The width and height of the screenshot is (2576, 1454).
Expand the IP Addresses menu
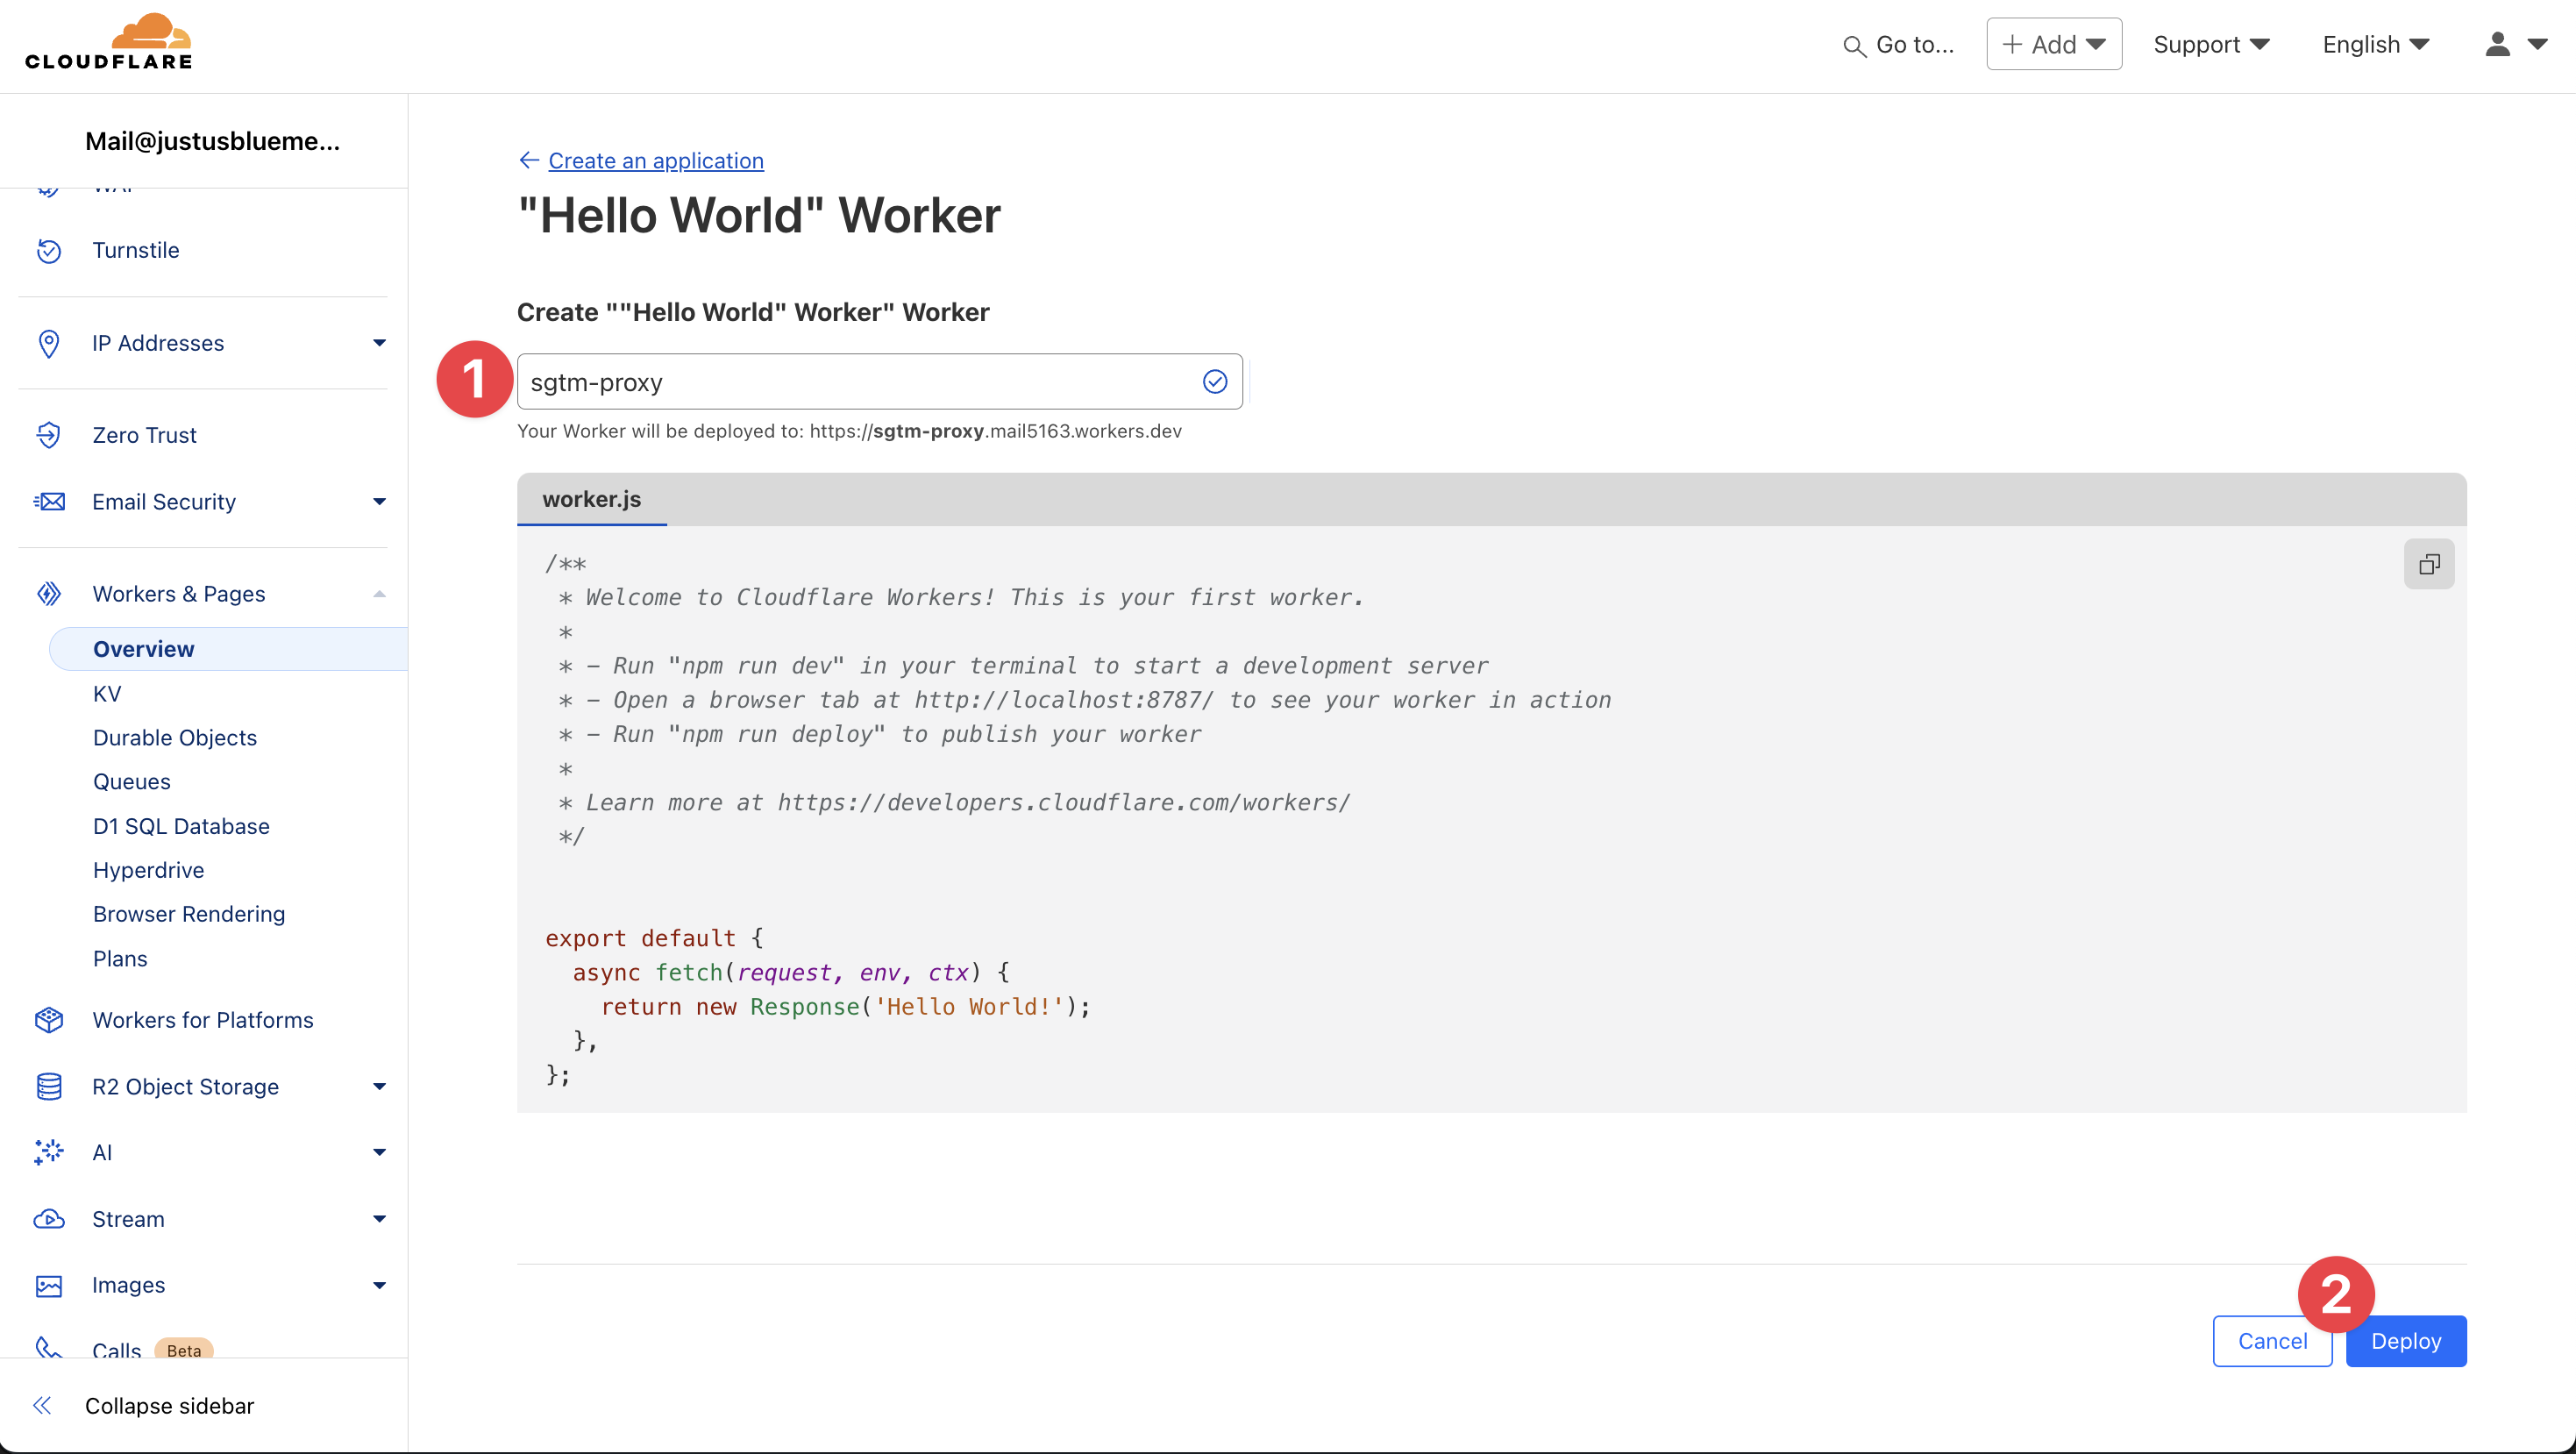[x=379, y=343]
